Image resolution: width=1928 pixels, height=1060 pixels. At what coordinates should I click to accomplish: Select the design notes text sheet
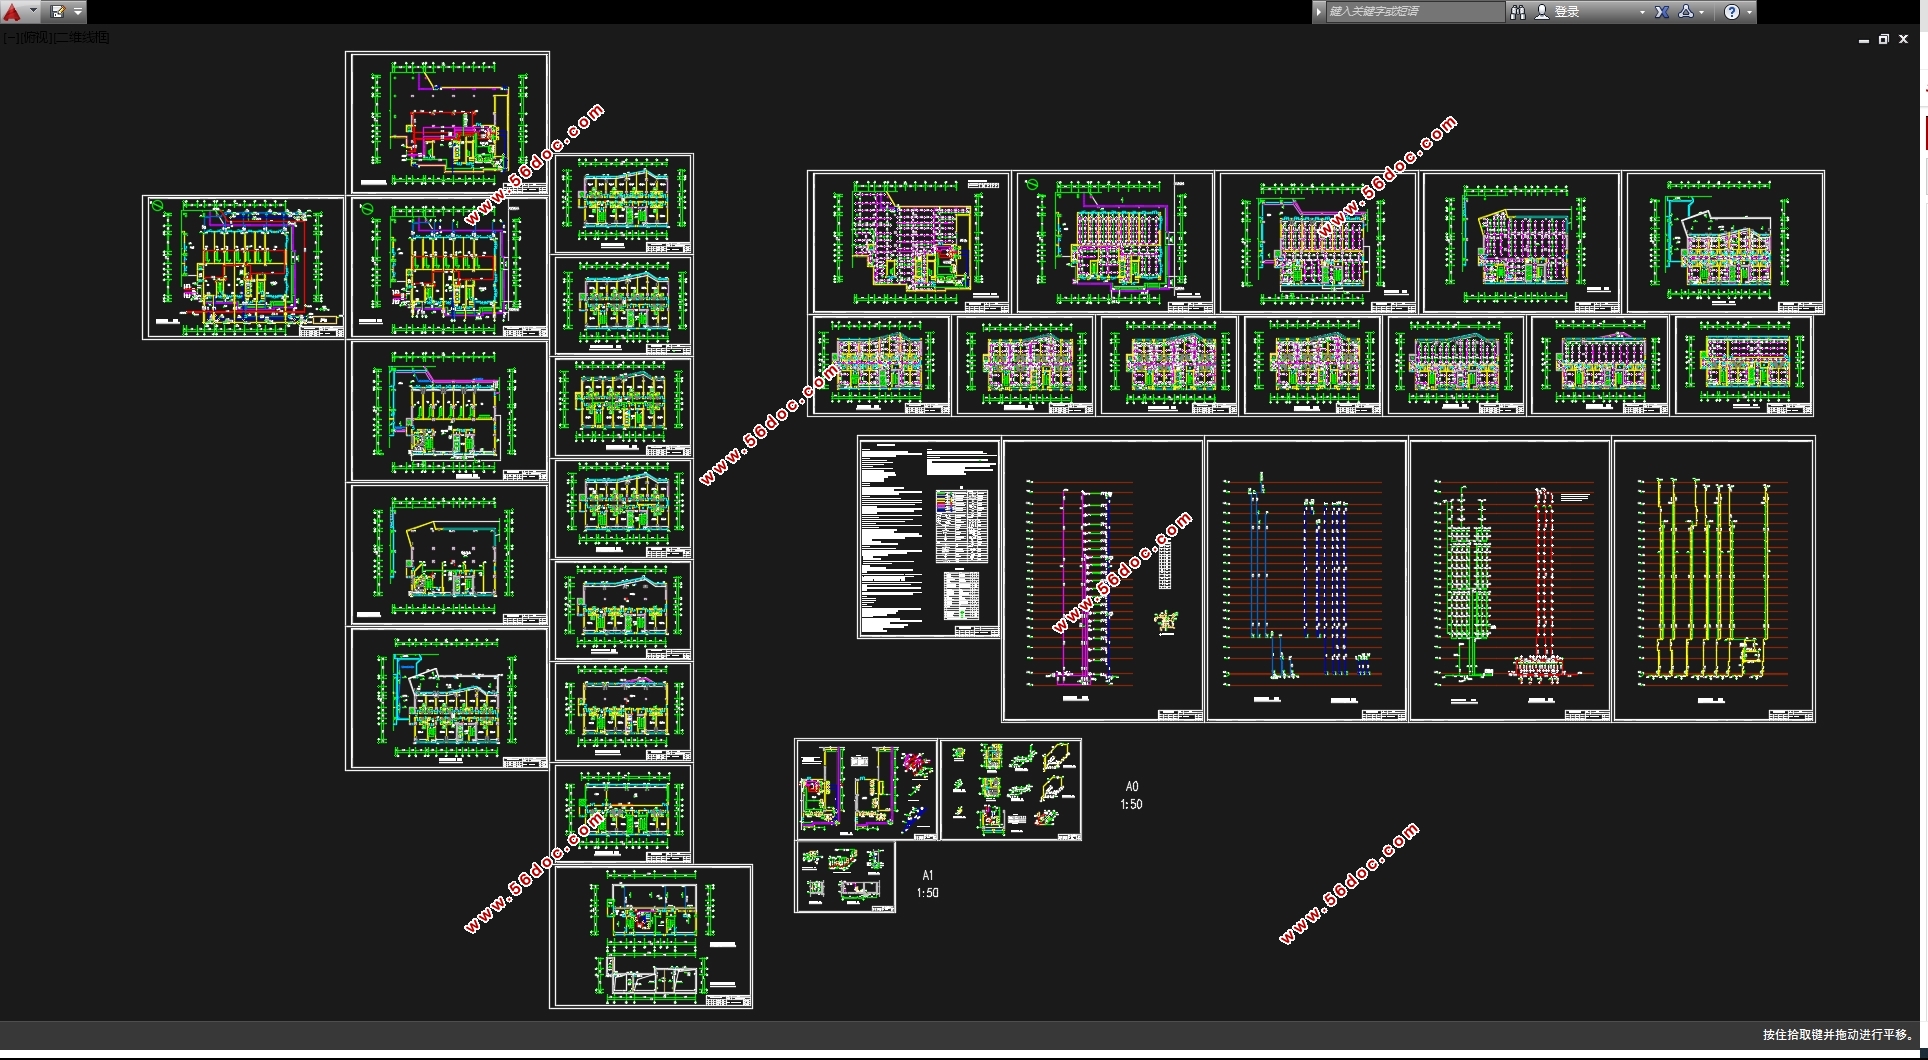click(928, 537)
